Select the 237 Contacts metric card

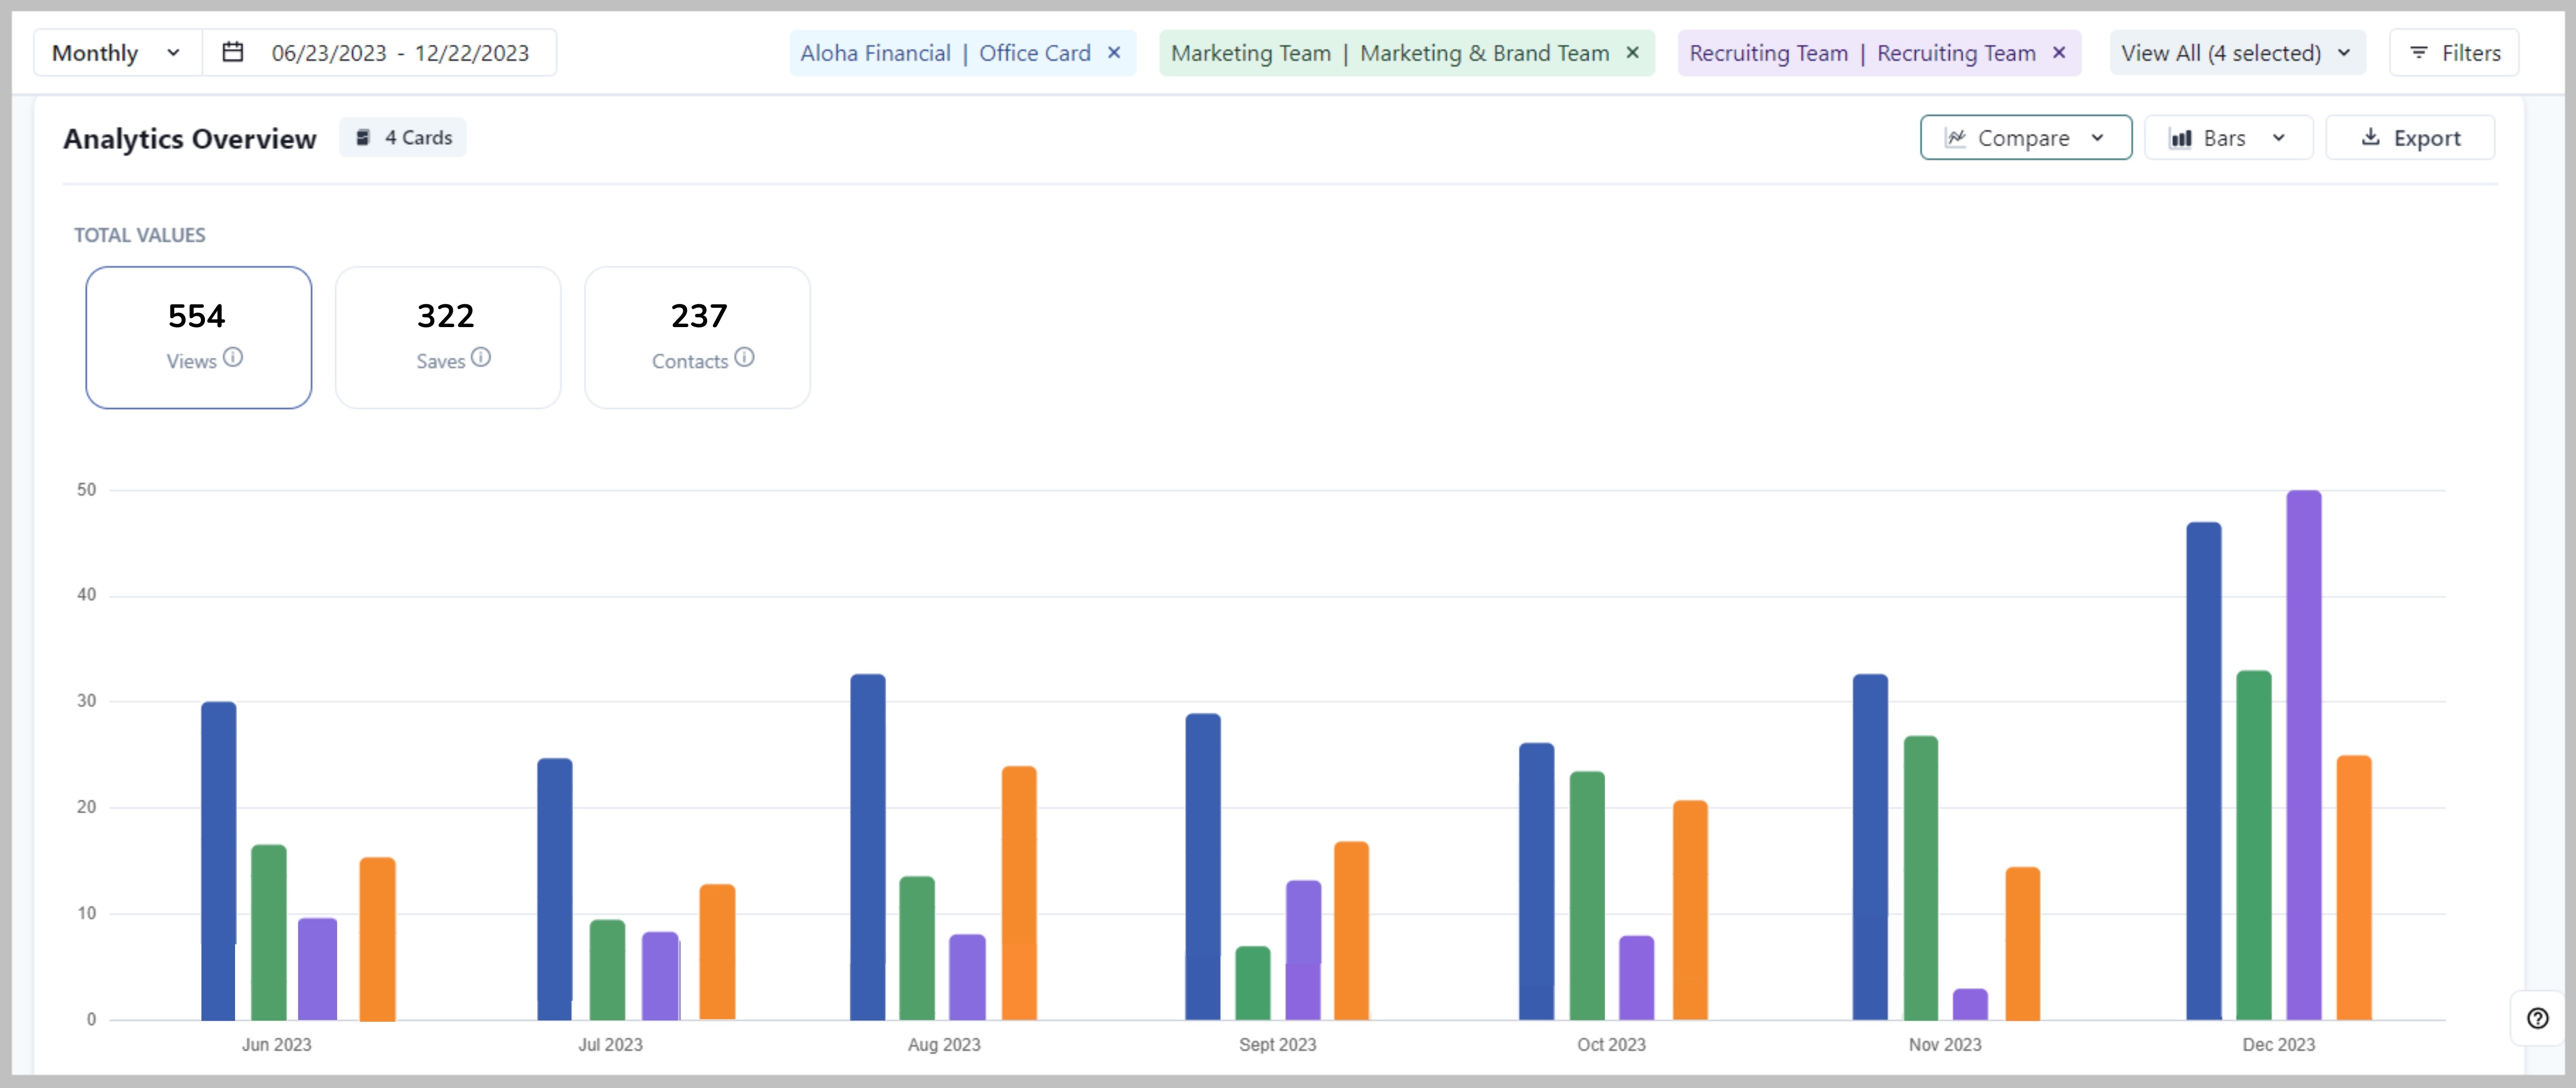[x=697, y=337]
